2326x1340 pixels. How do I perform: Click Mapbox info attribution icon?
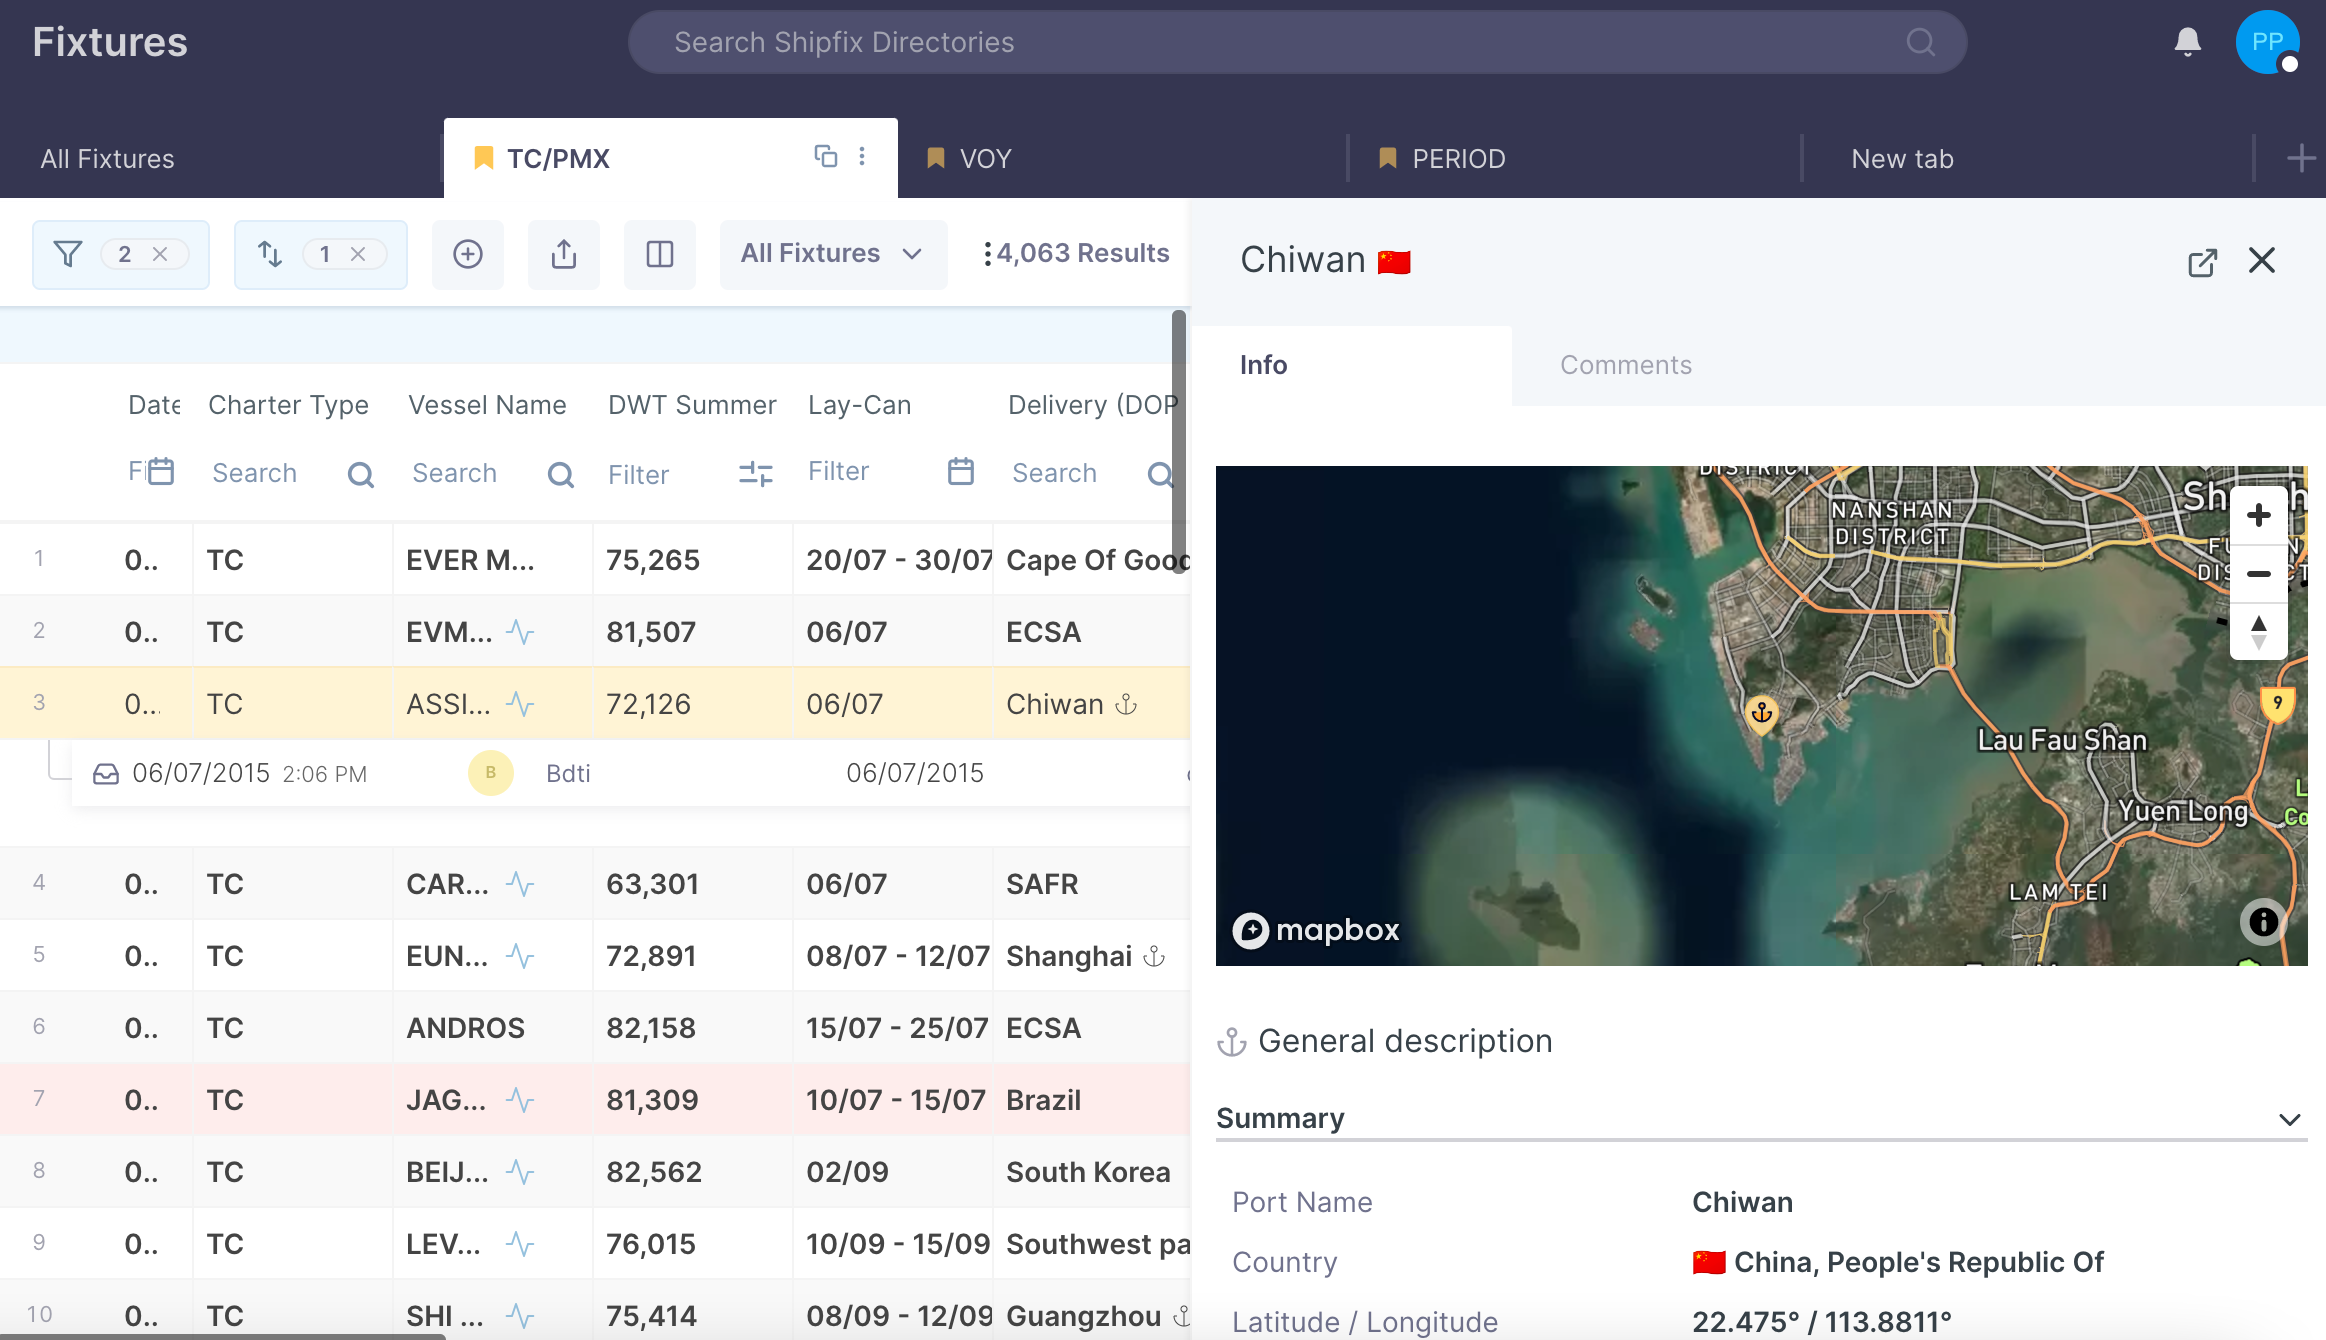pos(2263,921)
